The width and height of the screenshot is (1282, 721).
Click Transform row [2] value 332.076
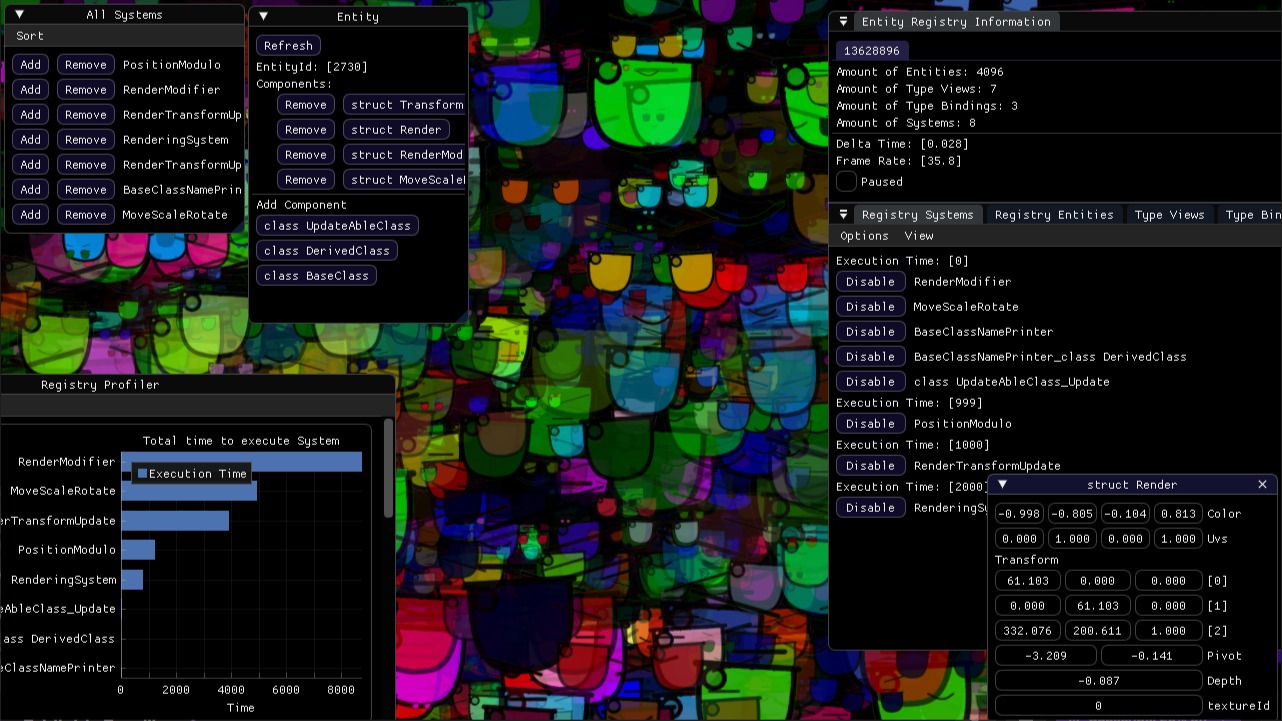point(1028,630)
